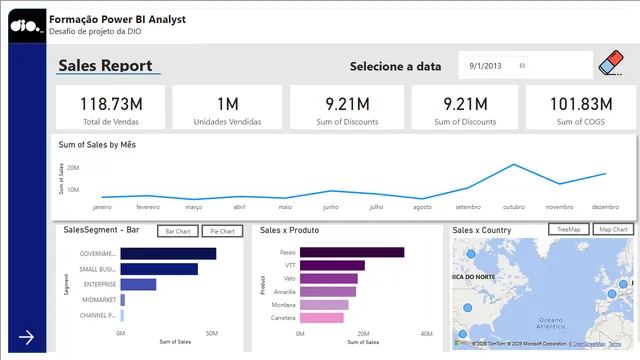Select the VTT product bar
The height and width of the screenshot is (360, 640).
pos(332,266)
